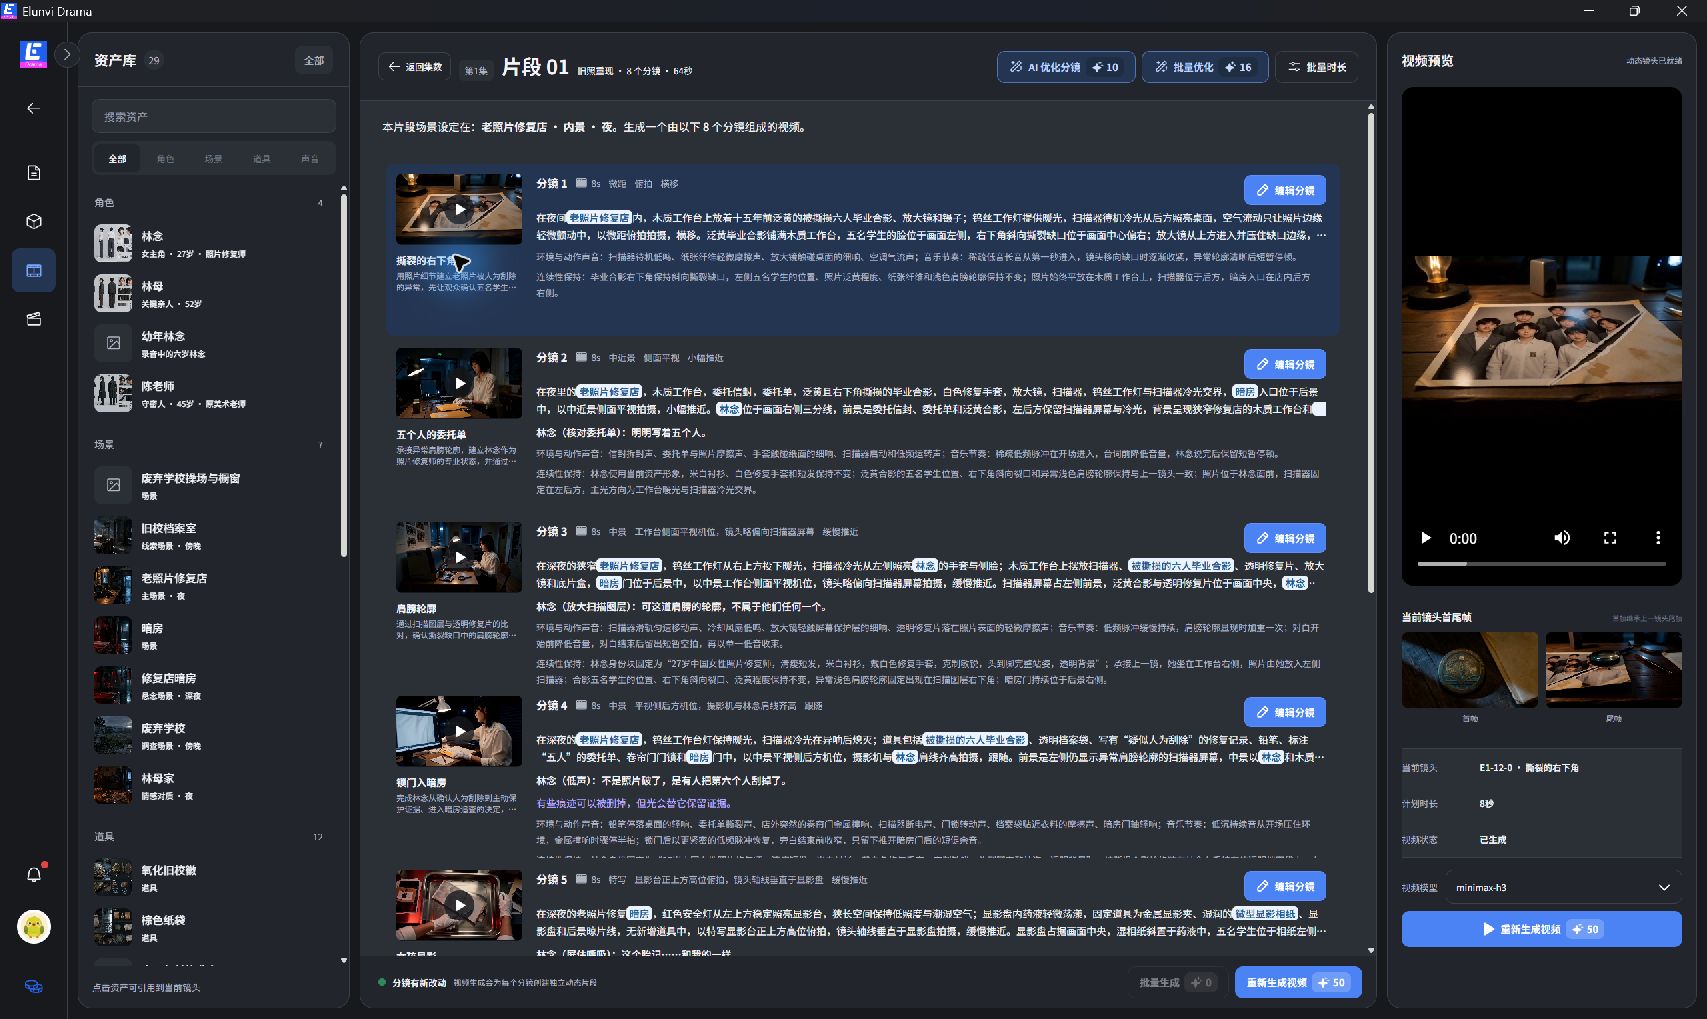Expand the collapsed left sidebar chevron

tap(66, 55)
